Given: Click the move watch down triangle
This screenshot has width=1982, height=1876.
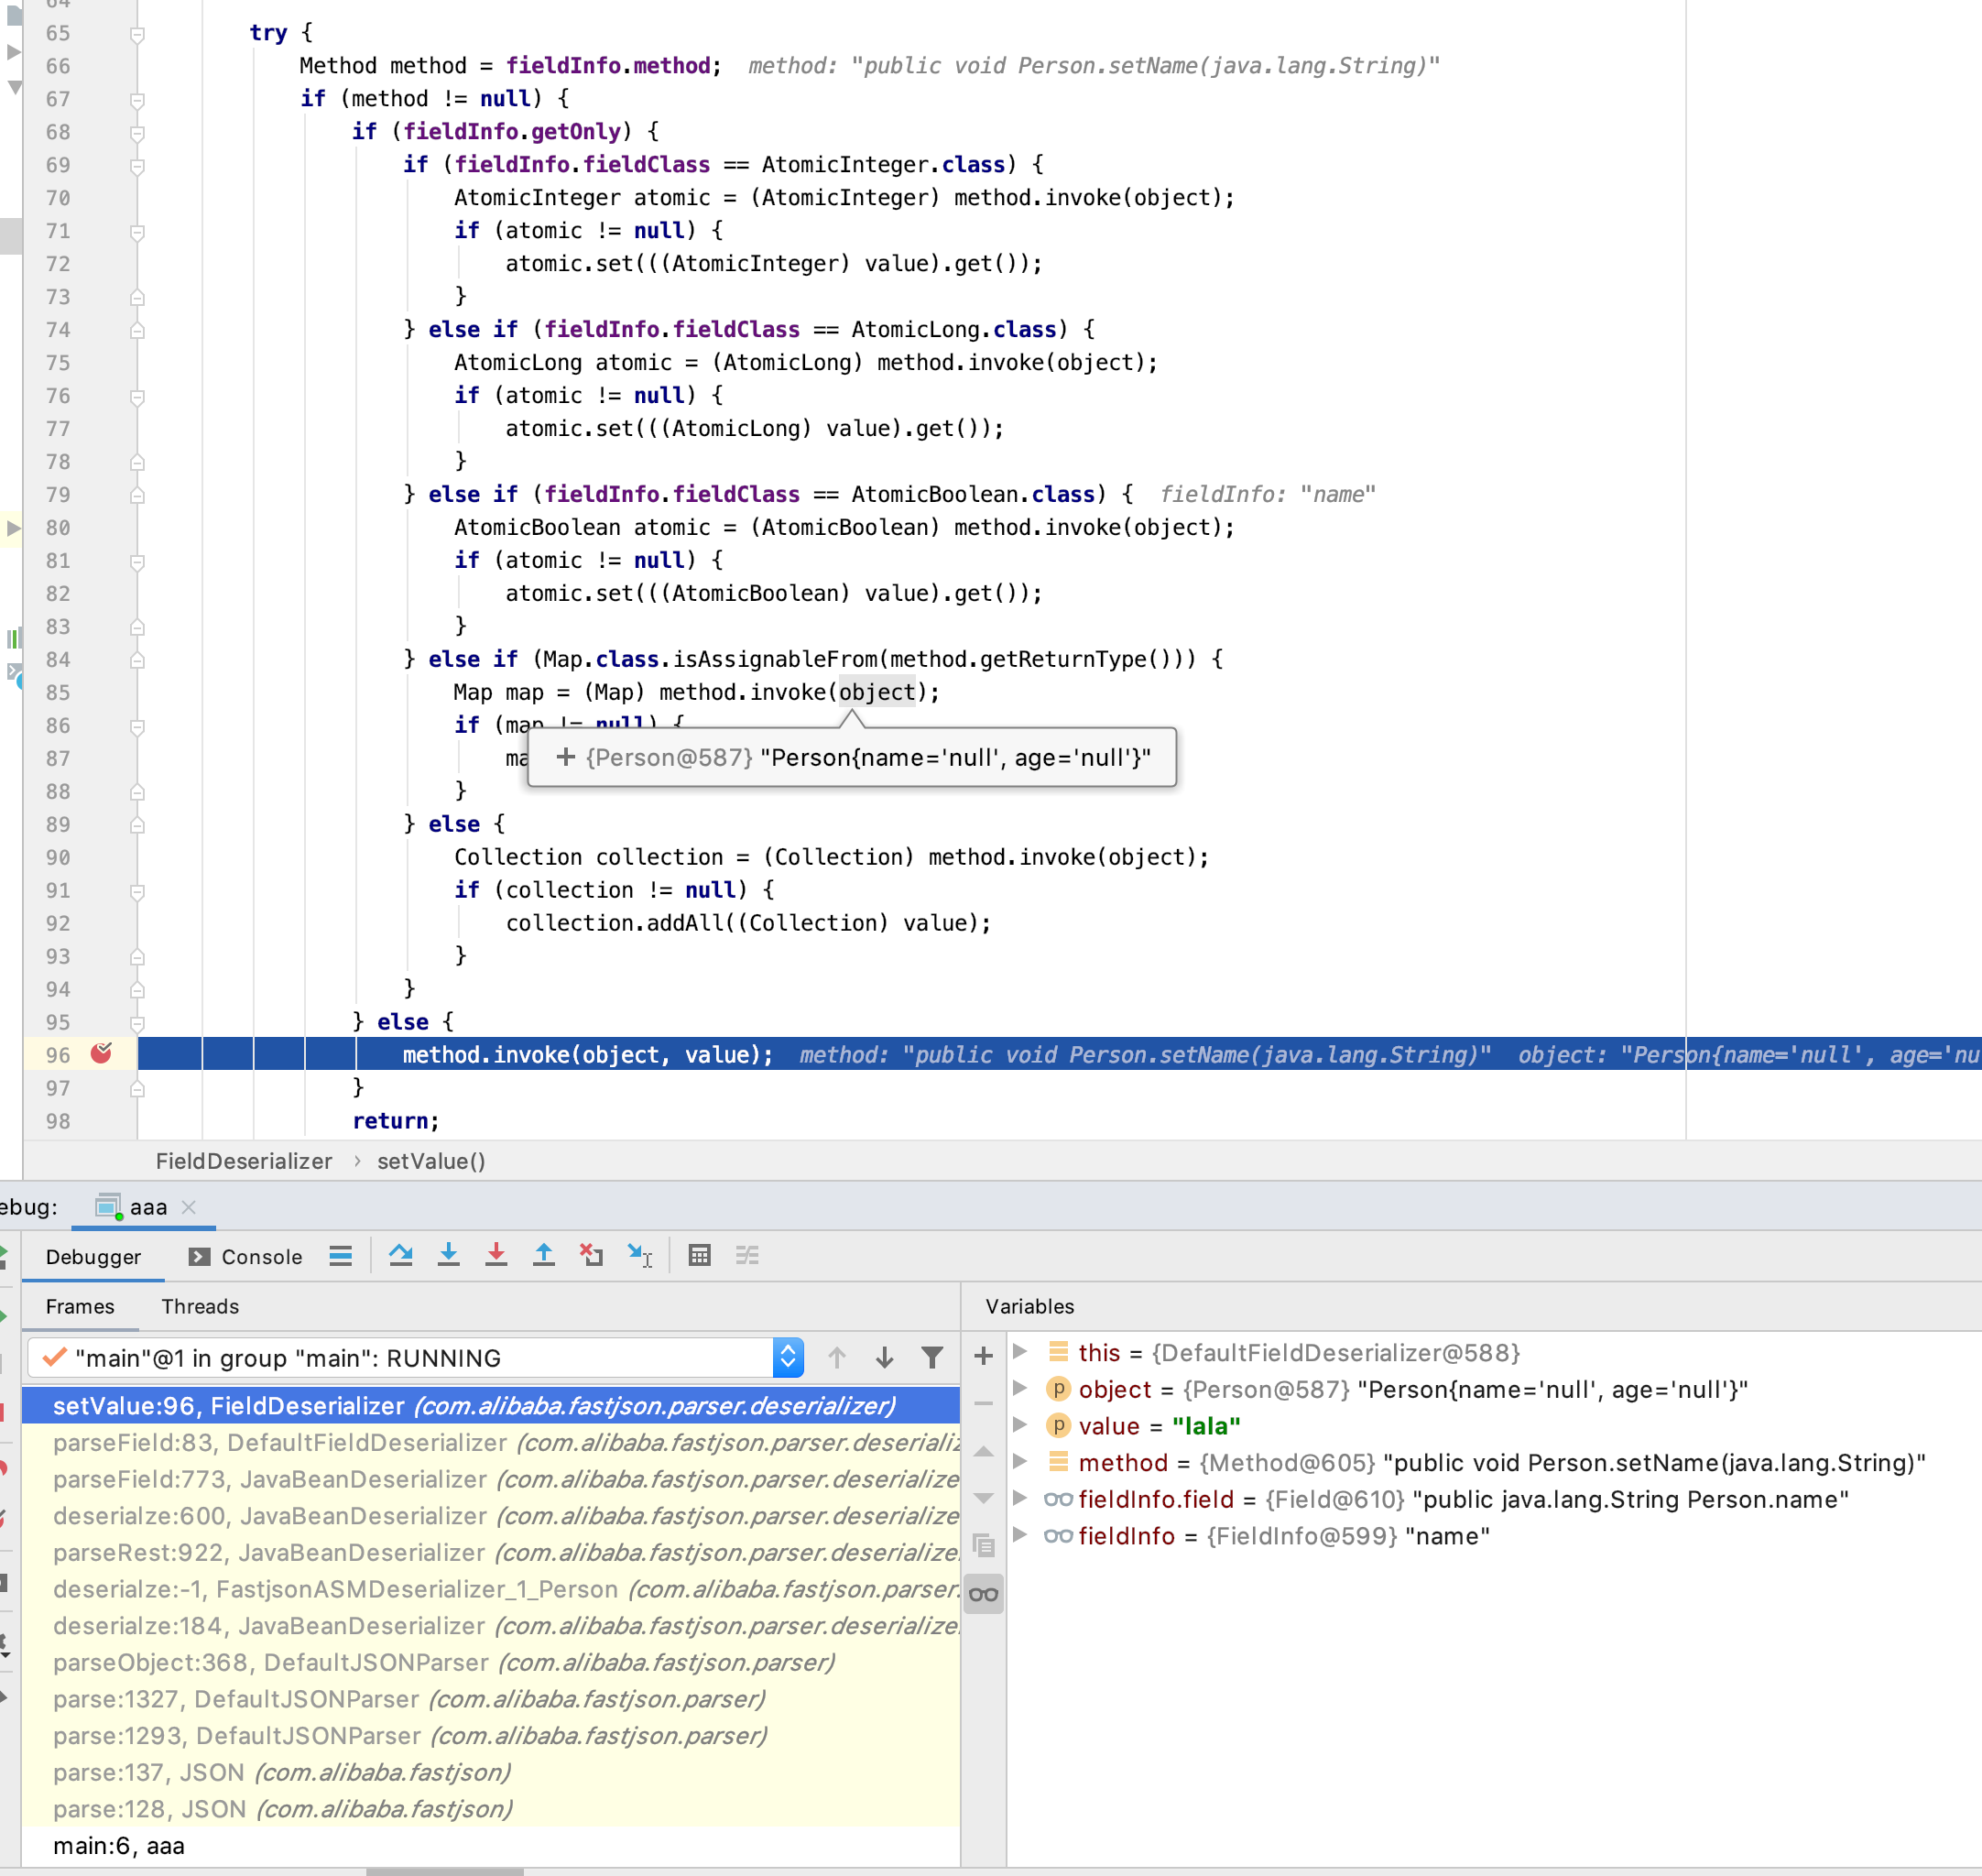Looking at the screenshot, I should [x=983, y=1498].
